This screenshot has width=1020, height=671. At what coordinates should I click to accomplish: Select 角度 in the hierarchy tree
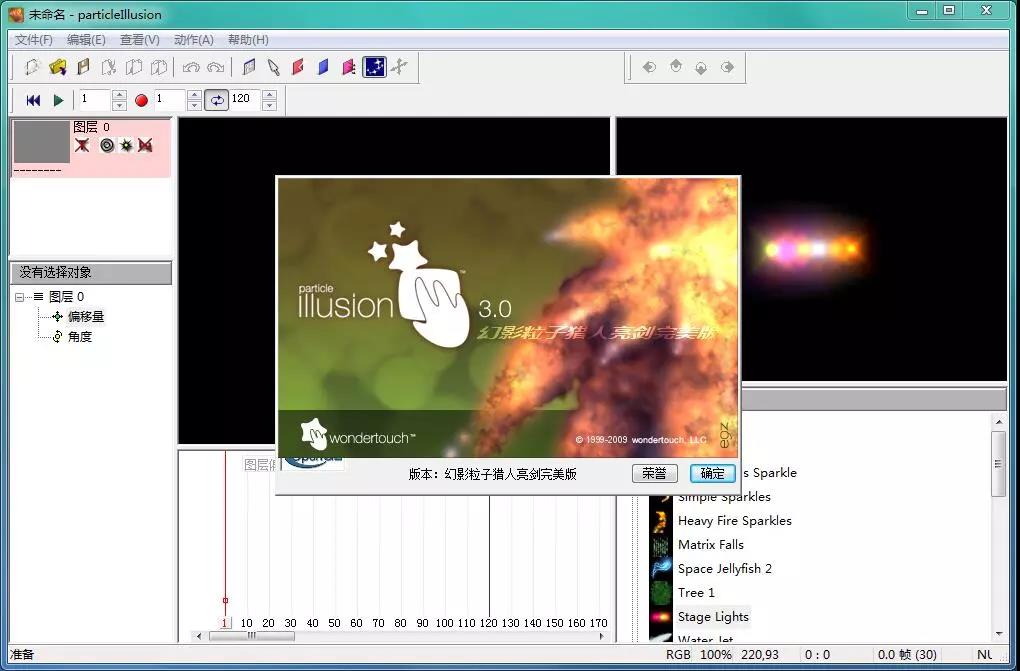click(x=80, y=337)
